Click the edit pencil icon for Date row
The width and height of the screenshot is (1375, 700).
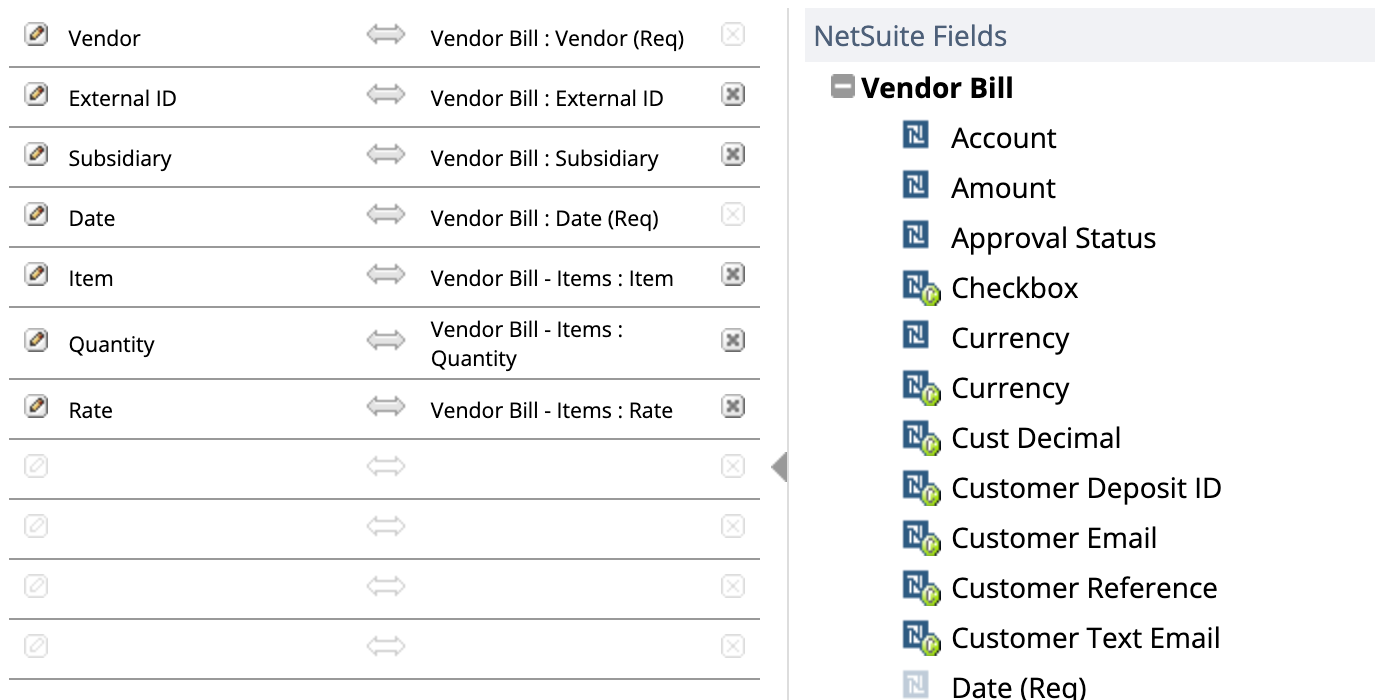tap(36, 215)
